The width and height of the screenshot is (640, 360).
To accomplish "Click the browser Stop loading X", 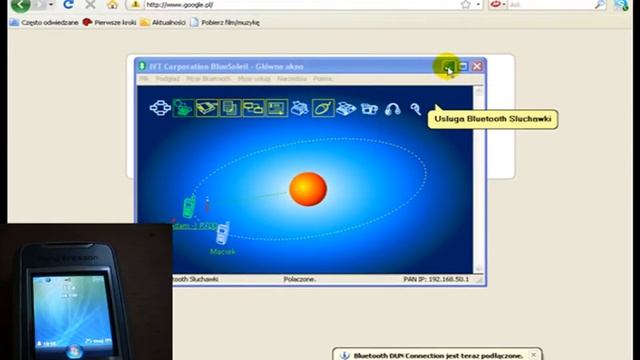I will point(90,4).
